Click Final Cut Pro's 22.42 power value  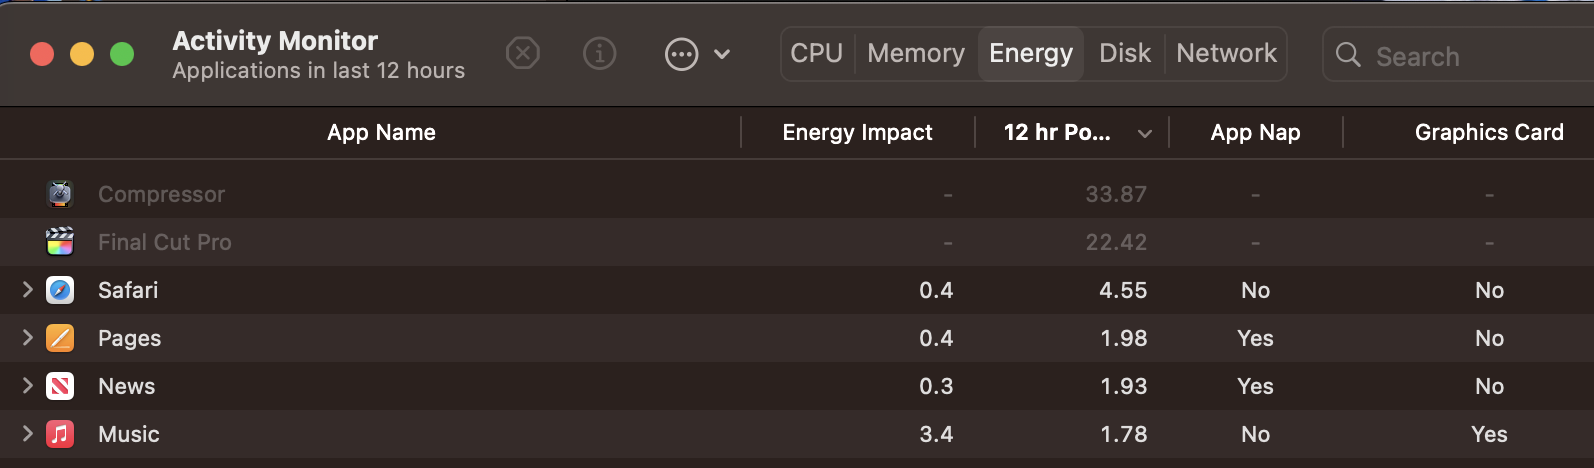[x=1116, y=242]
